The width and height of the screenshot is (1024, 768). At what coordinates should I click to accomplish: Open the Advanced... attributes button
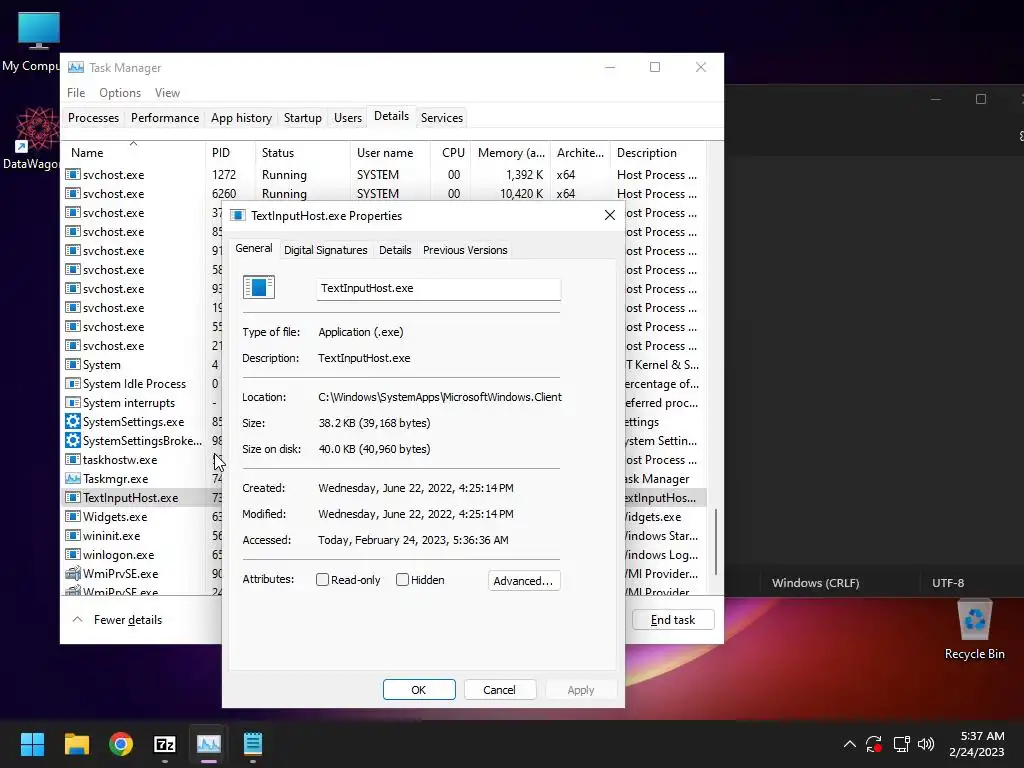click(x=524, y=581)
